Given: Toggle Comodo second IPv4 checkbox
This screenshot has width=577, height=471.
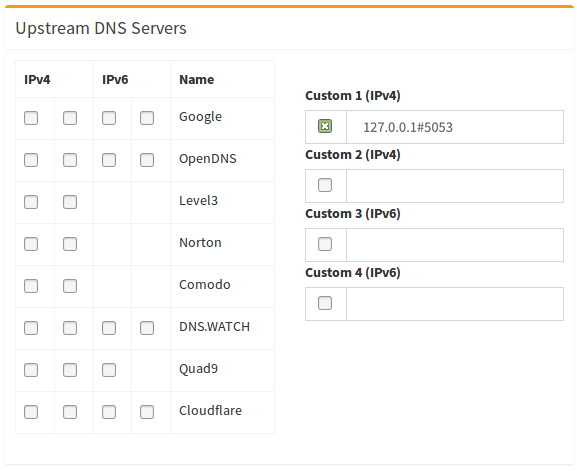Looking at the screenshot, I should point(70,286).
